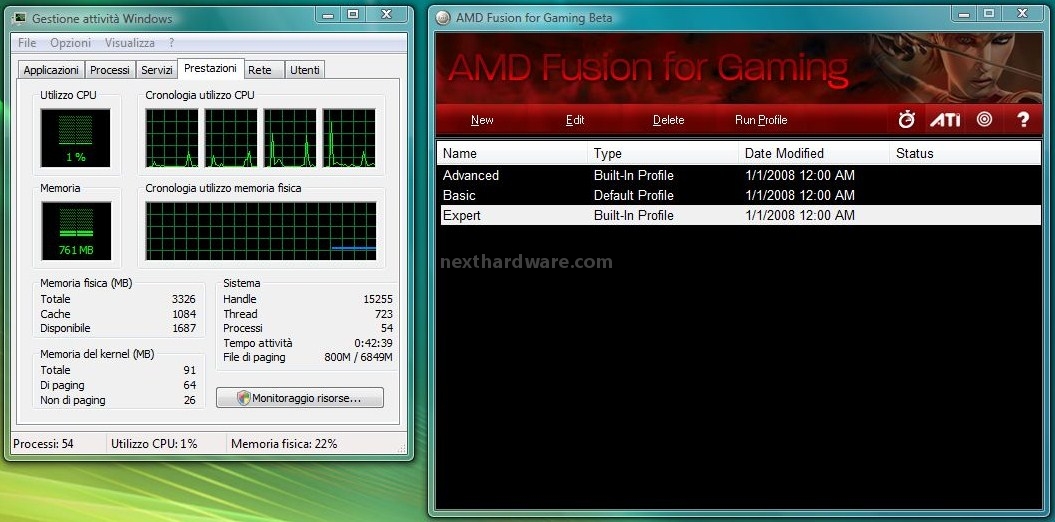Screen dimensions: 1055x522
Task: Click the memoria fisica Totale value 3326
Action: [x=184, y=299]
